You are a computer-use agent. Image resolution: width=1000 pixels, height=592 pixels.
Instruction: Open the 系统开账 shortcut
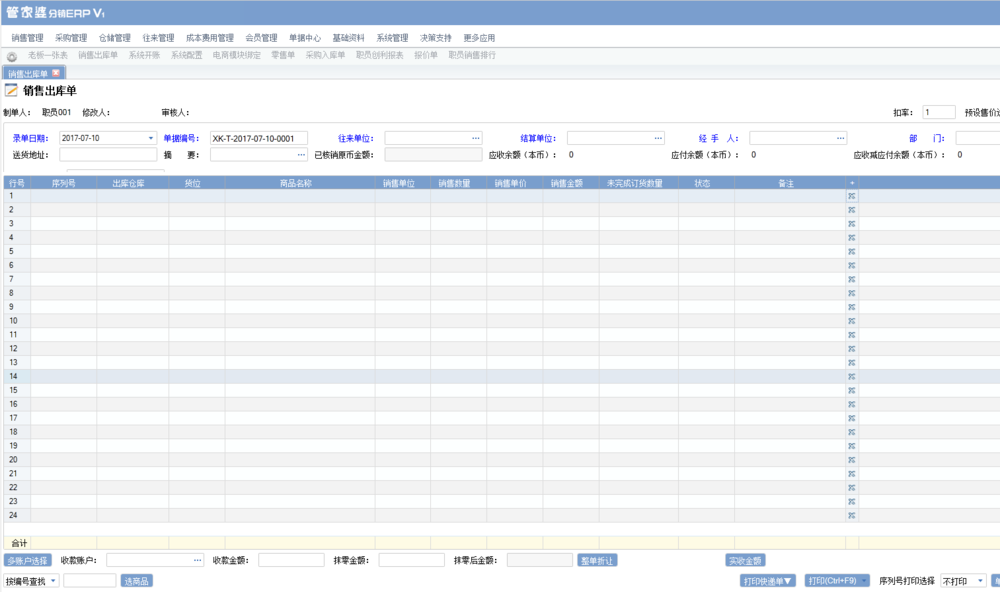144,55
